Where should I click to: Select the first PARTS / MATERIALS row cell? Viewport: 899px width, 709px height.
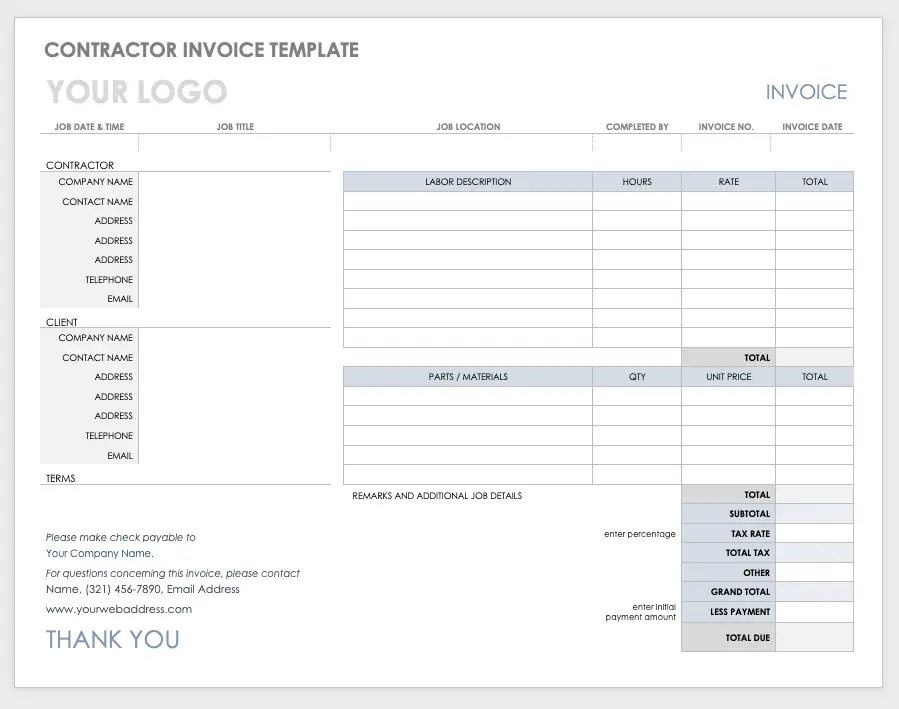pos(468,396)
